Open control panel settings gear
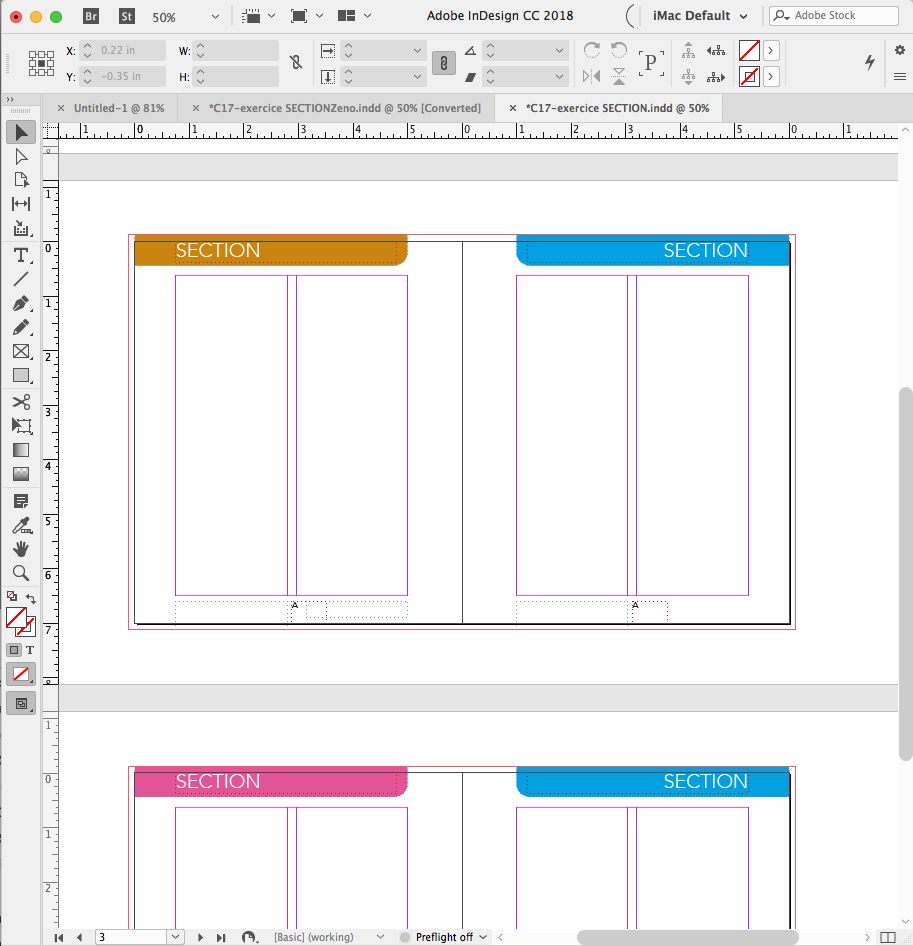The width and height of the screenshot is (913, 946). (900, 50)
